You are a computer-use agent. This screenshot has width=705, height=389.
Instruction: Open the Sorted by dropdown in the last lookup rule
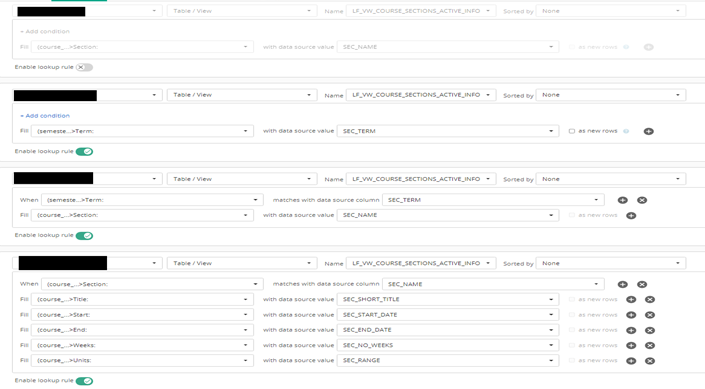pos(611,264)
